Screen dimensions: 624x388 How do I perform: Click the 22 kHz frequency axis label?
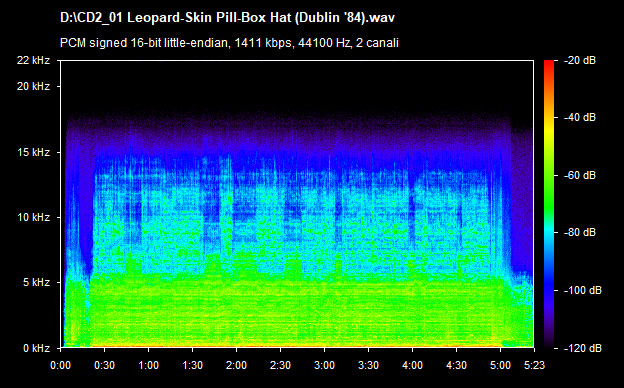click(x=33, y=60)
